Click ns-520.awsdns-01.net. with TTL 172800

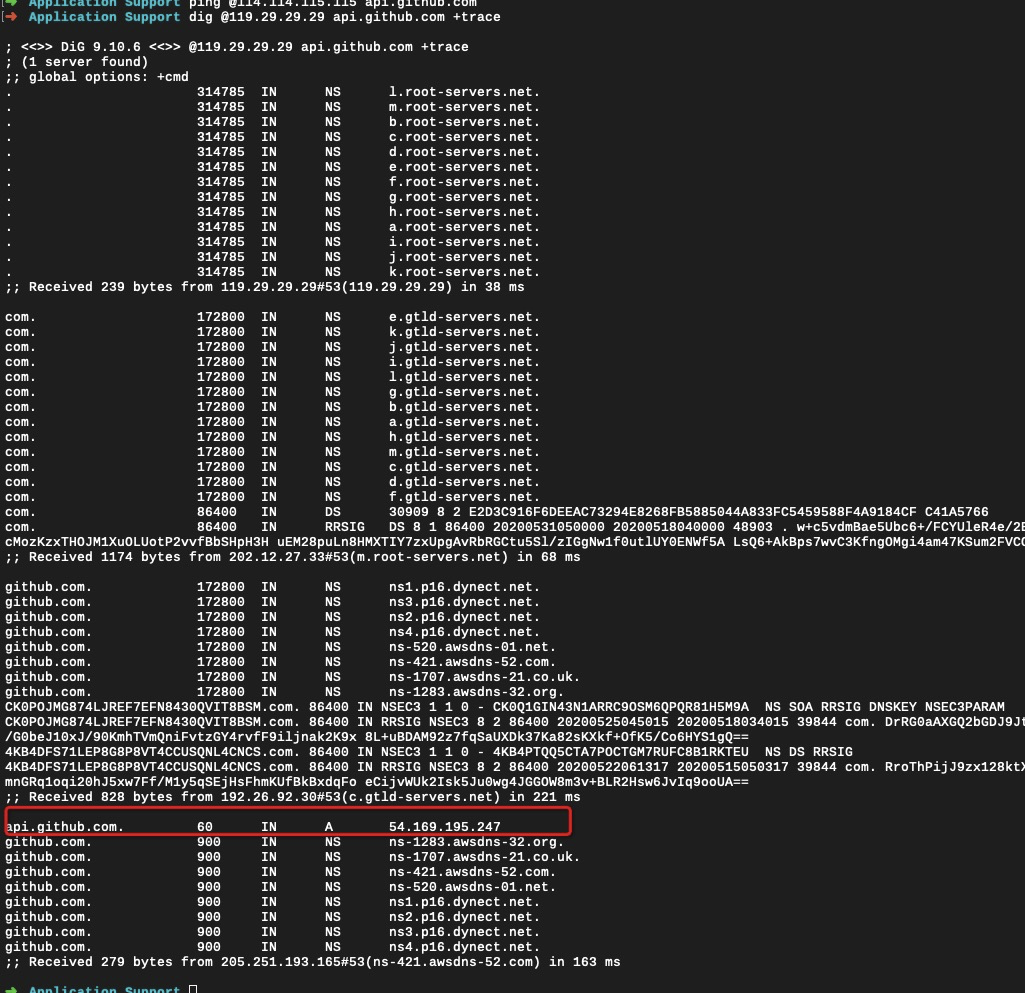click(x=472, y=647)
